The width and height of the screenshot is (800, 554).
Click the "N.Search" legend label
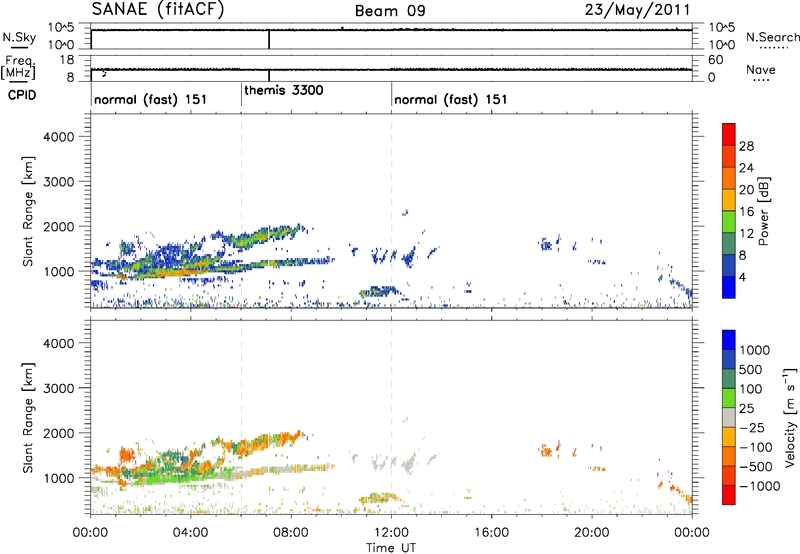(x=773, y=37)
